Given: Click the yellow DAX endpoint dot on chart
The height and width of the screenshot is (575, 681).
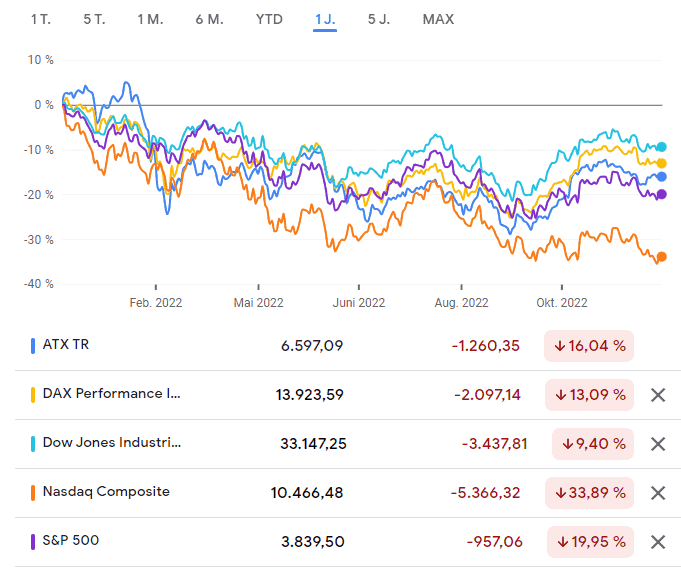Looking at the screenshot, I should click(661, 163).
